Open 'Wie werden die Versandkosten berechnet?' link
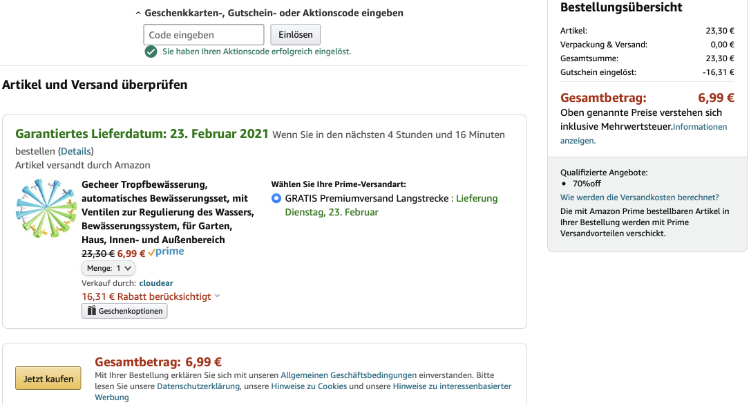The width and height of the screenshot is (750, 405). [639, 197]
